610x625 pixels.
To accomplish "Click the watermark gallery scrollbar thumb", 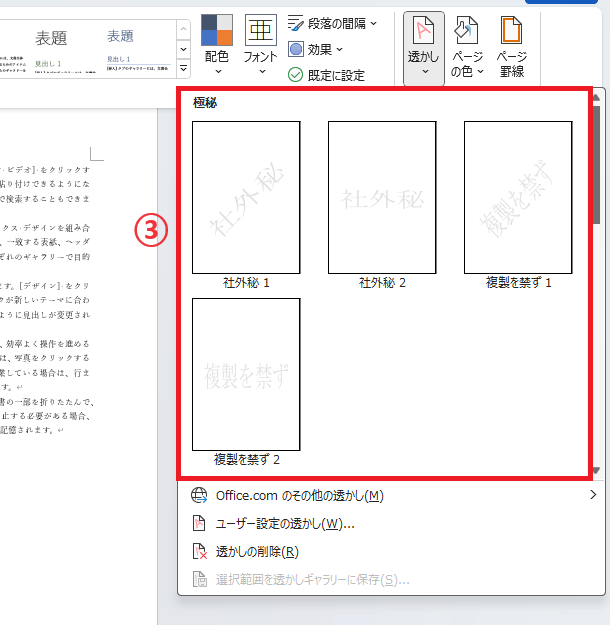I will (x=596, y=164).
